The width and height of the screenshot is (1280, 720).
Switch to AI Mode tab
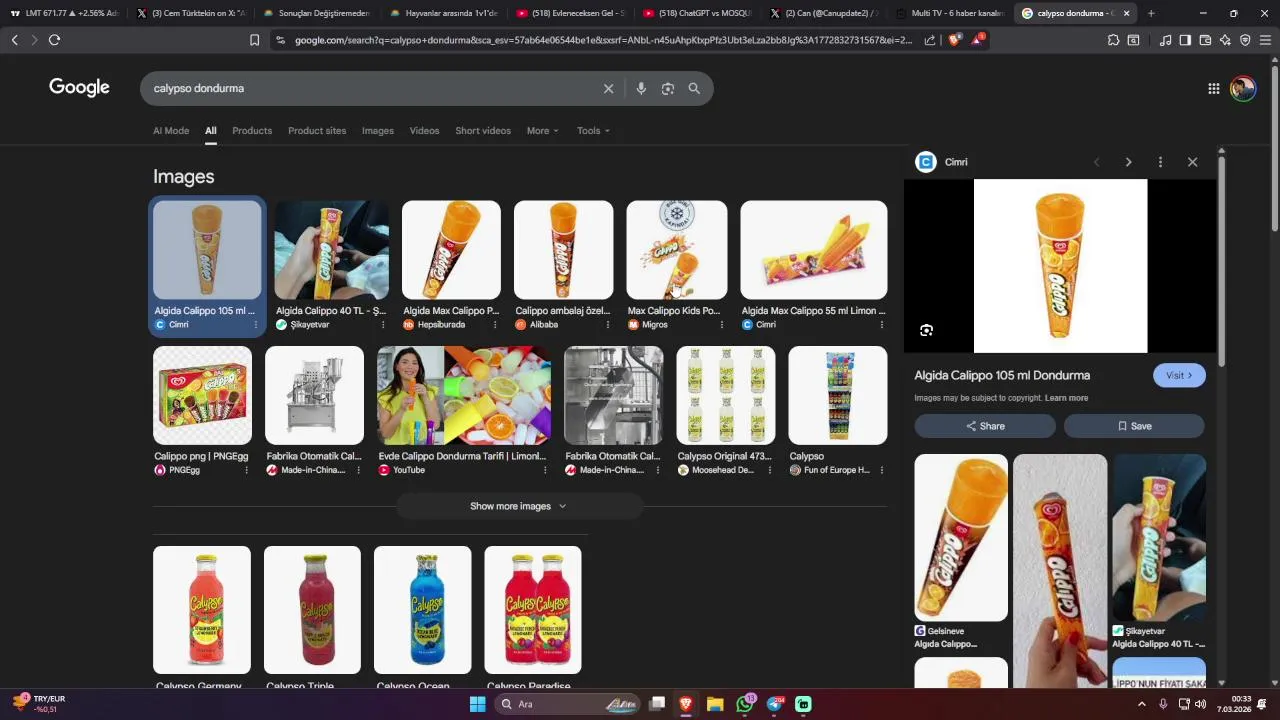pos(171,131)
